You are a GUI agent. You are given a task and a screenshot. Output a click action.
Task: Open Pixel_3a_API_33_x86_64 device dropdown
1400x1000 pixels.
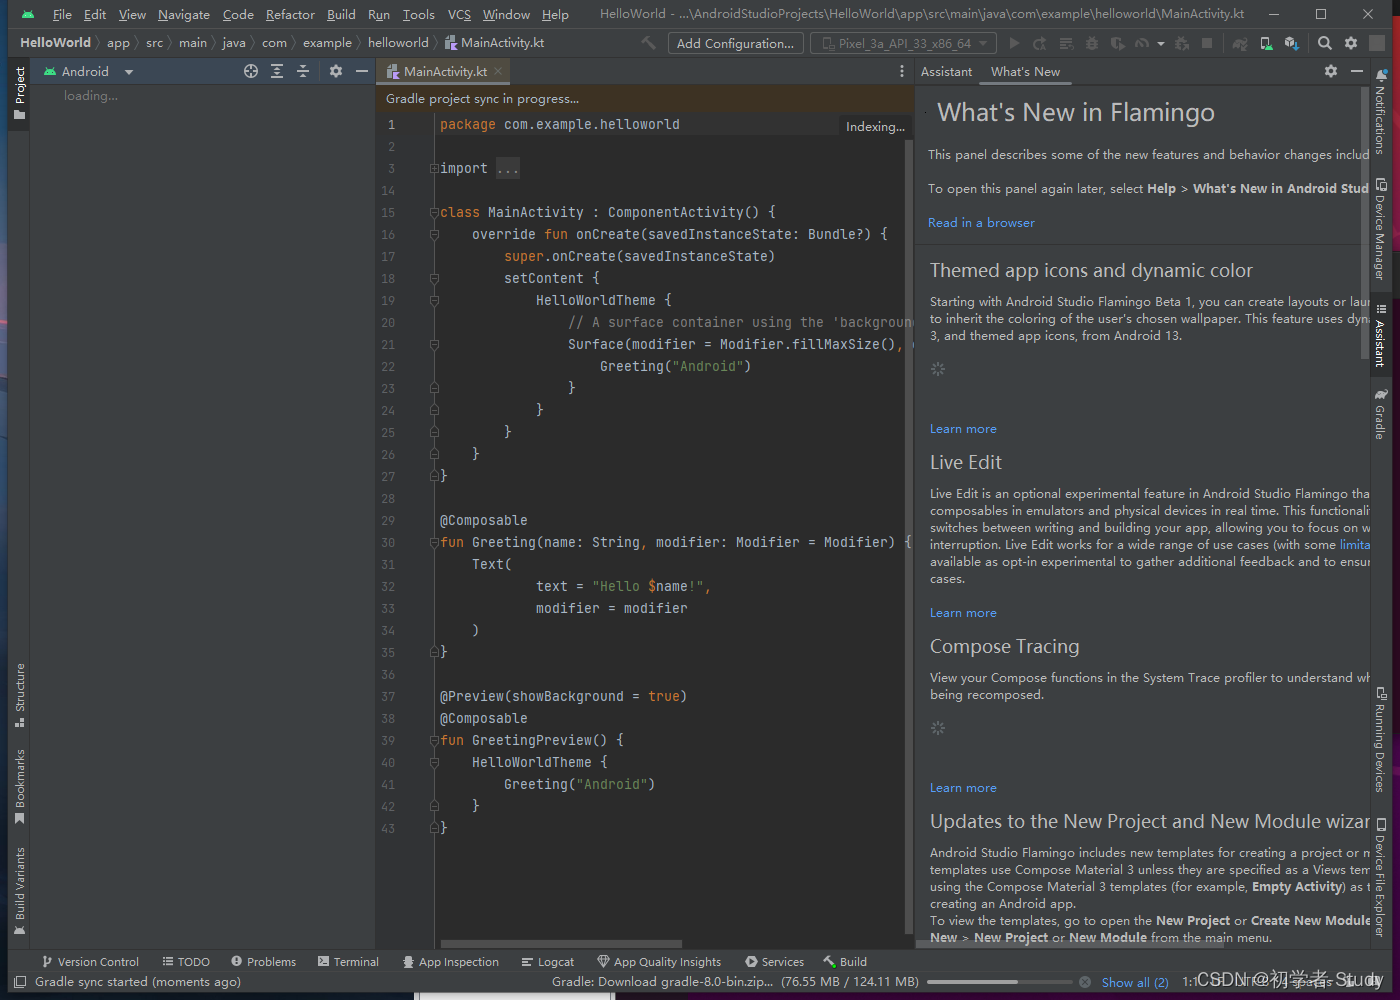click(x=904, y=43)
